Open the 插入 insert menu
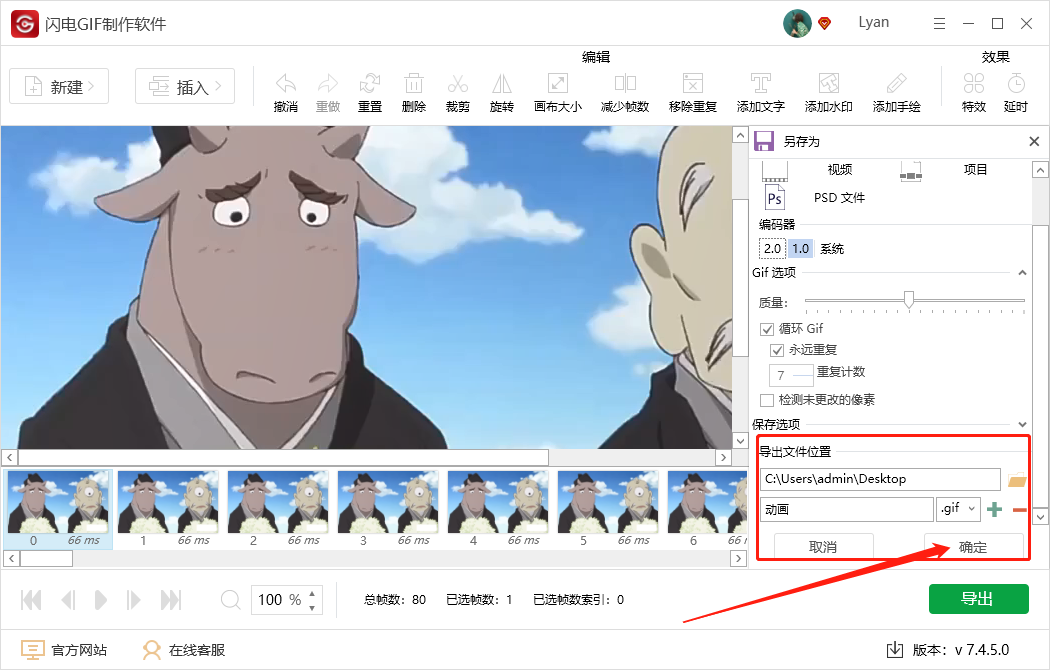Viewport: 1050px width, 670px height. point(185,86)
